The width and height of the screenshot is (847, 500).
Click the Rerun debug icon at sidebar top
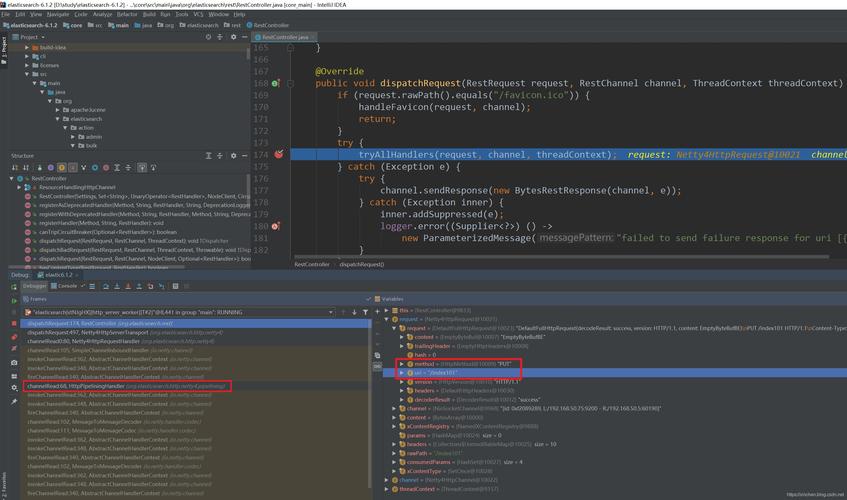click(14, 287)
